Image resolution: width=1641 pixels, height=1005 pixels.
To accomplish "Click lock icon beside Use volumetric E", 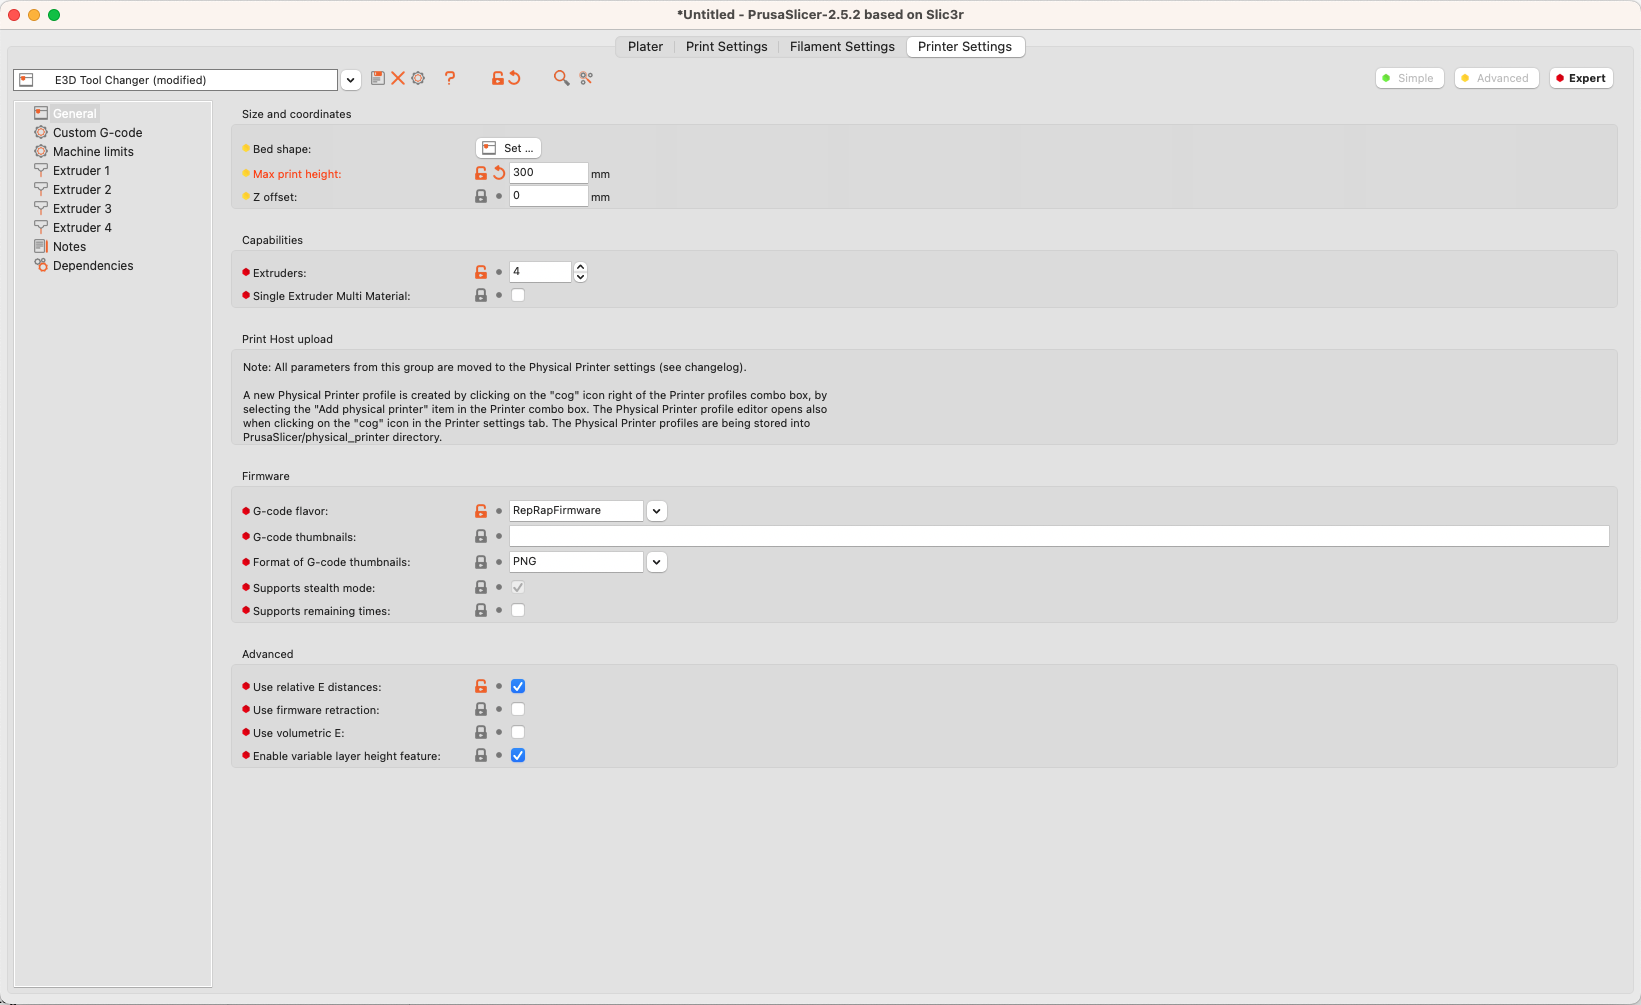I will pyautogui.click(x=481, y=732).
